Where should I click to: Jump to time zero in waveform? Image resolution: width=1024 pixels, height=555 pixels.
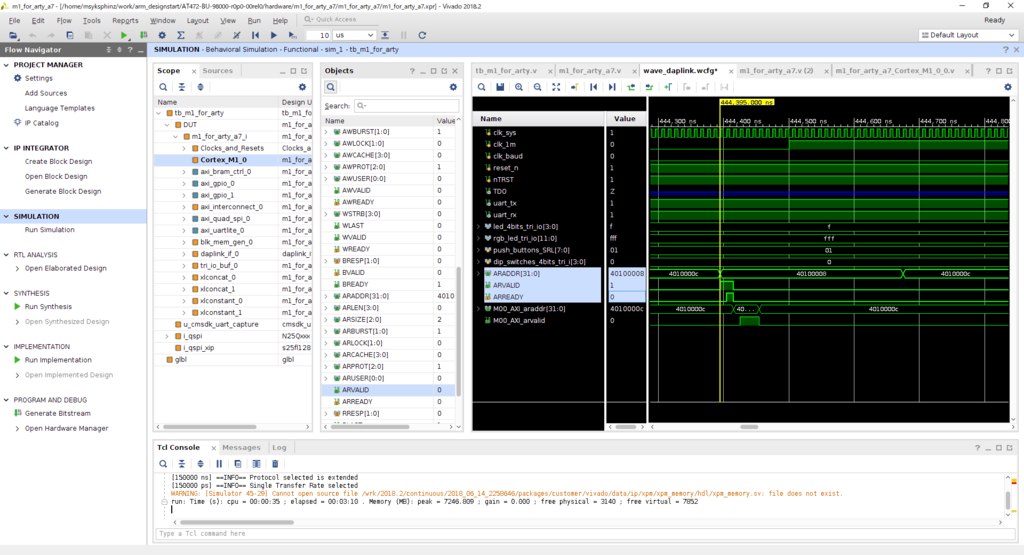(x=593, y=87)
